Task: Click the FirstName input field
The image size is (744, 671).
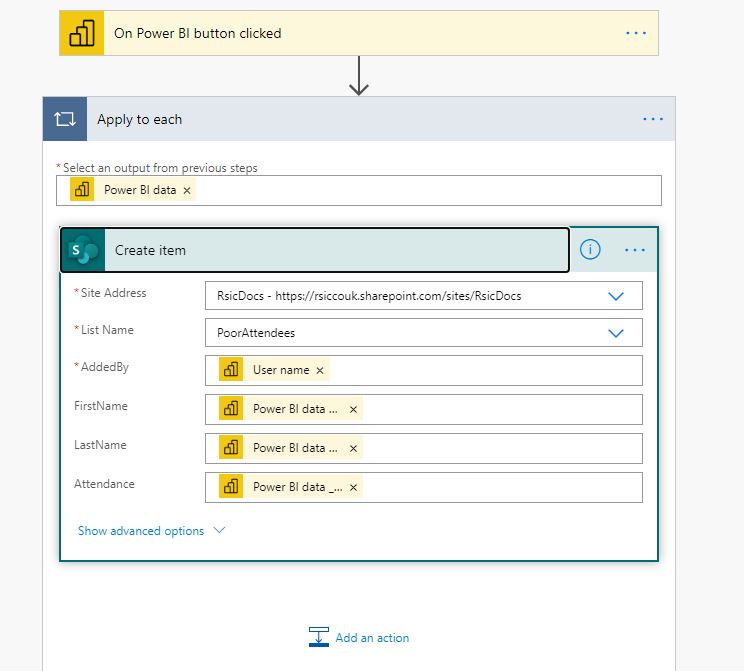Action: click(x=424, y=410)
